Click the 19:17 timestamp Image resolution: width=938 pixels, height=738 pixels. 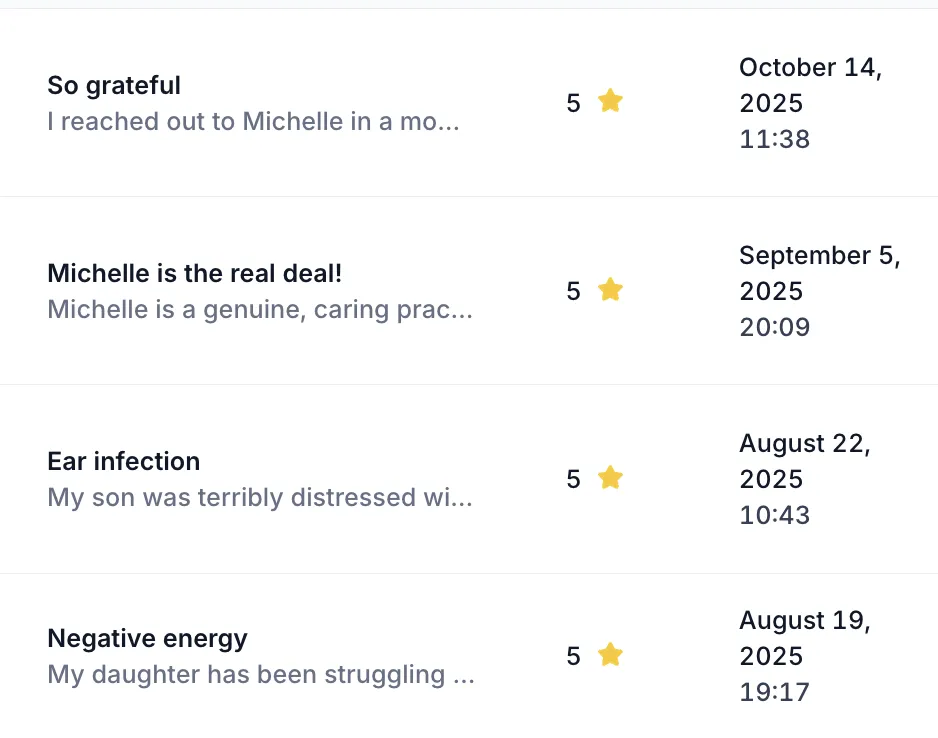[x=774, y=692]
